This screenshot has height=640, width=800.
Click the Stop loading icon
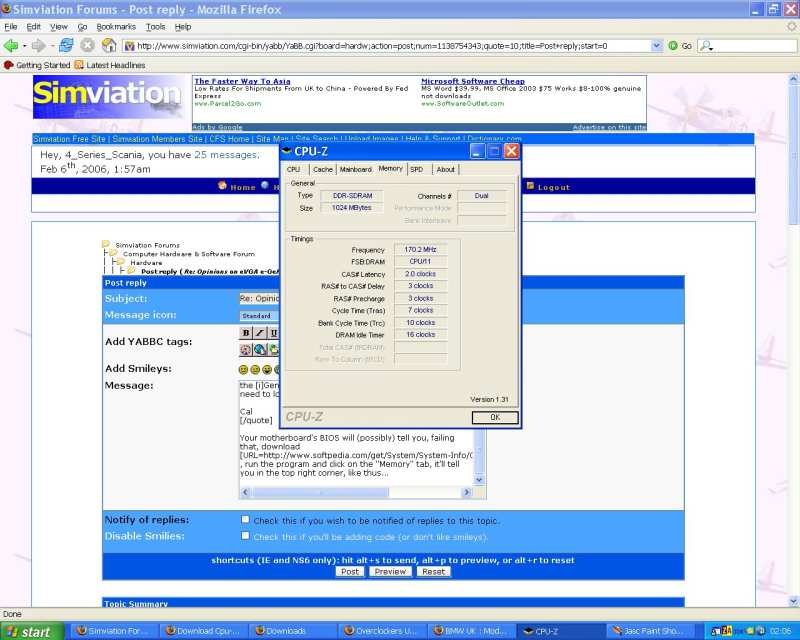pyautogui.click(x=88, y=45)
